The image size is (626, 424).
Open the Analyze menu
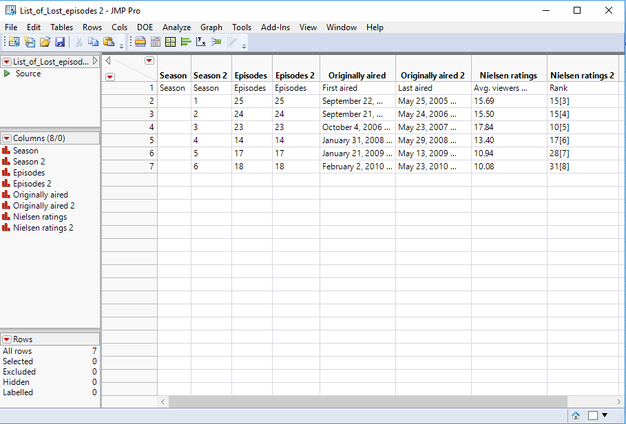click(x=176, y=27)
